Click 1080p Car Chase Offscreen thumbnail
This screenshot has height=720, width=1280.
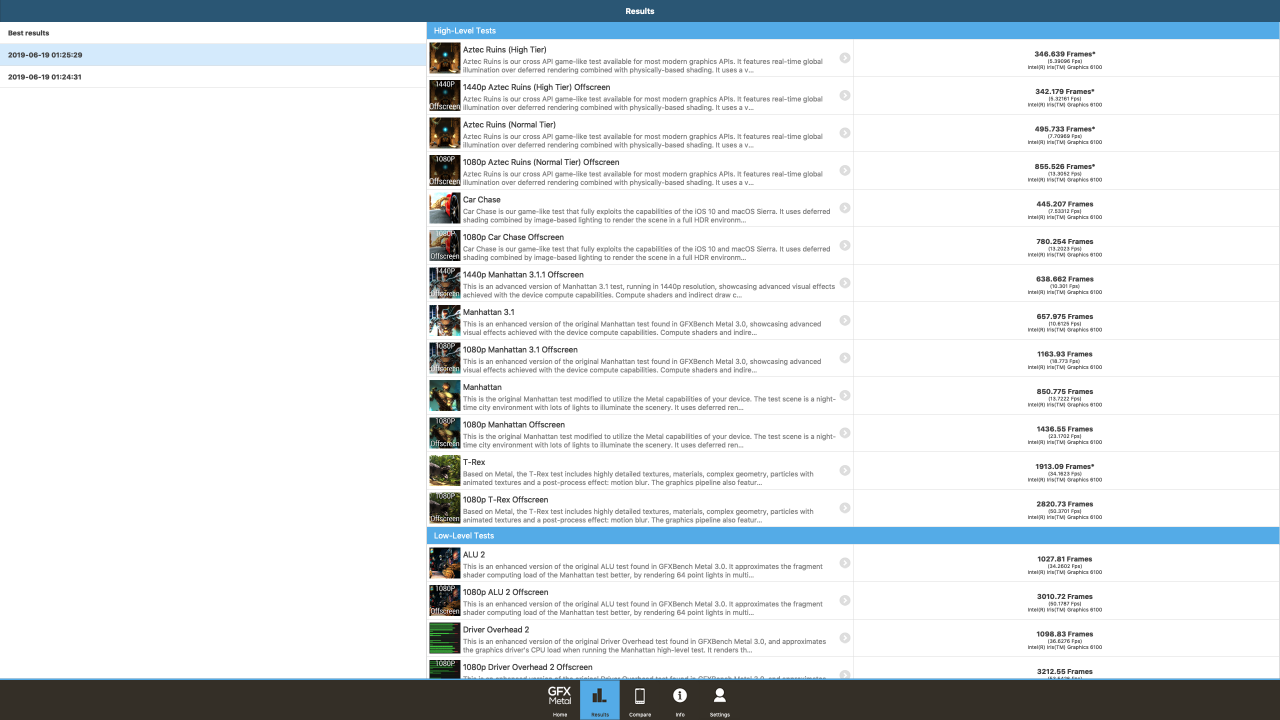coord(445,245)
